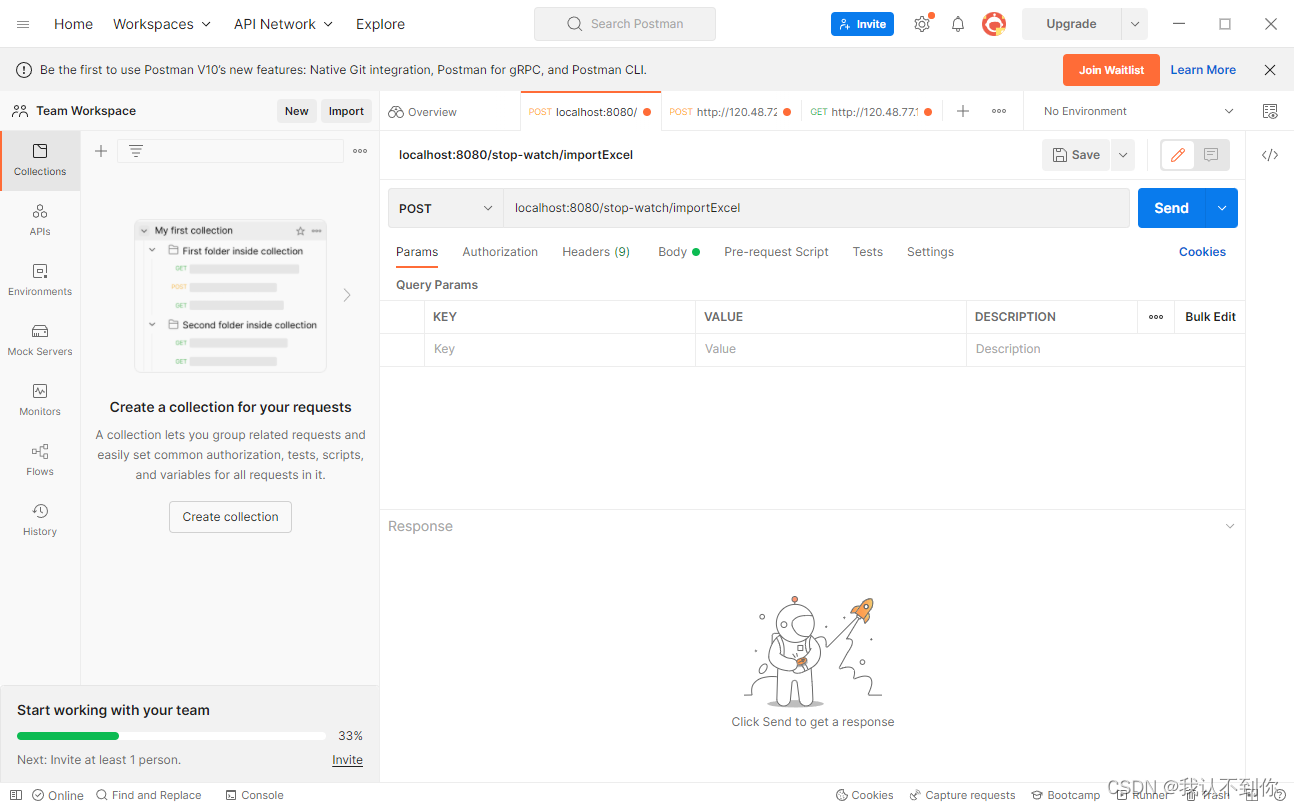Open the Mock Servers sidebar panel
This screenshot has width=1294, height=807.
(40, 340)
